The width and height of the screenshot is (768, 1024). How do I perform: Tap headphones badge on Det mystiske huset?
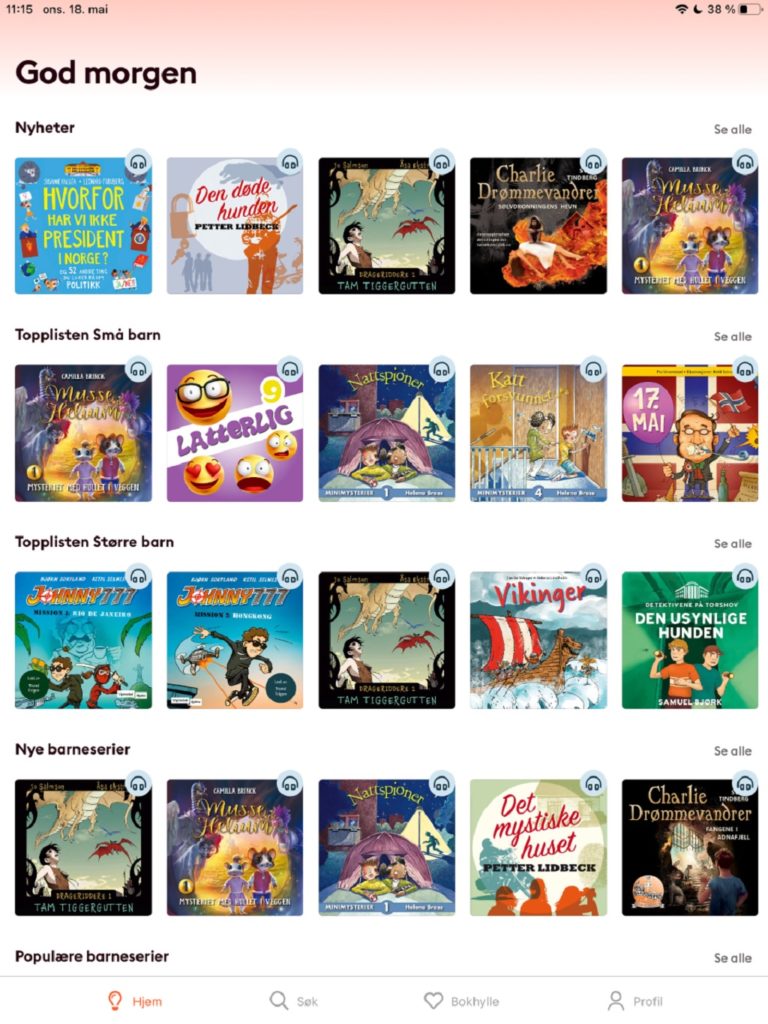tap(593, 784)
